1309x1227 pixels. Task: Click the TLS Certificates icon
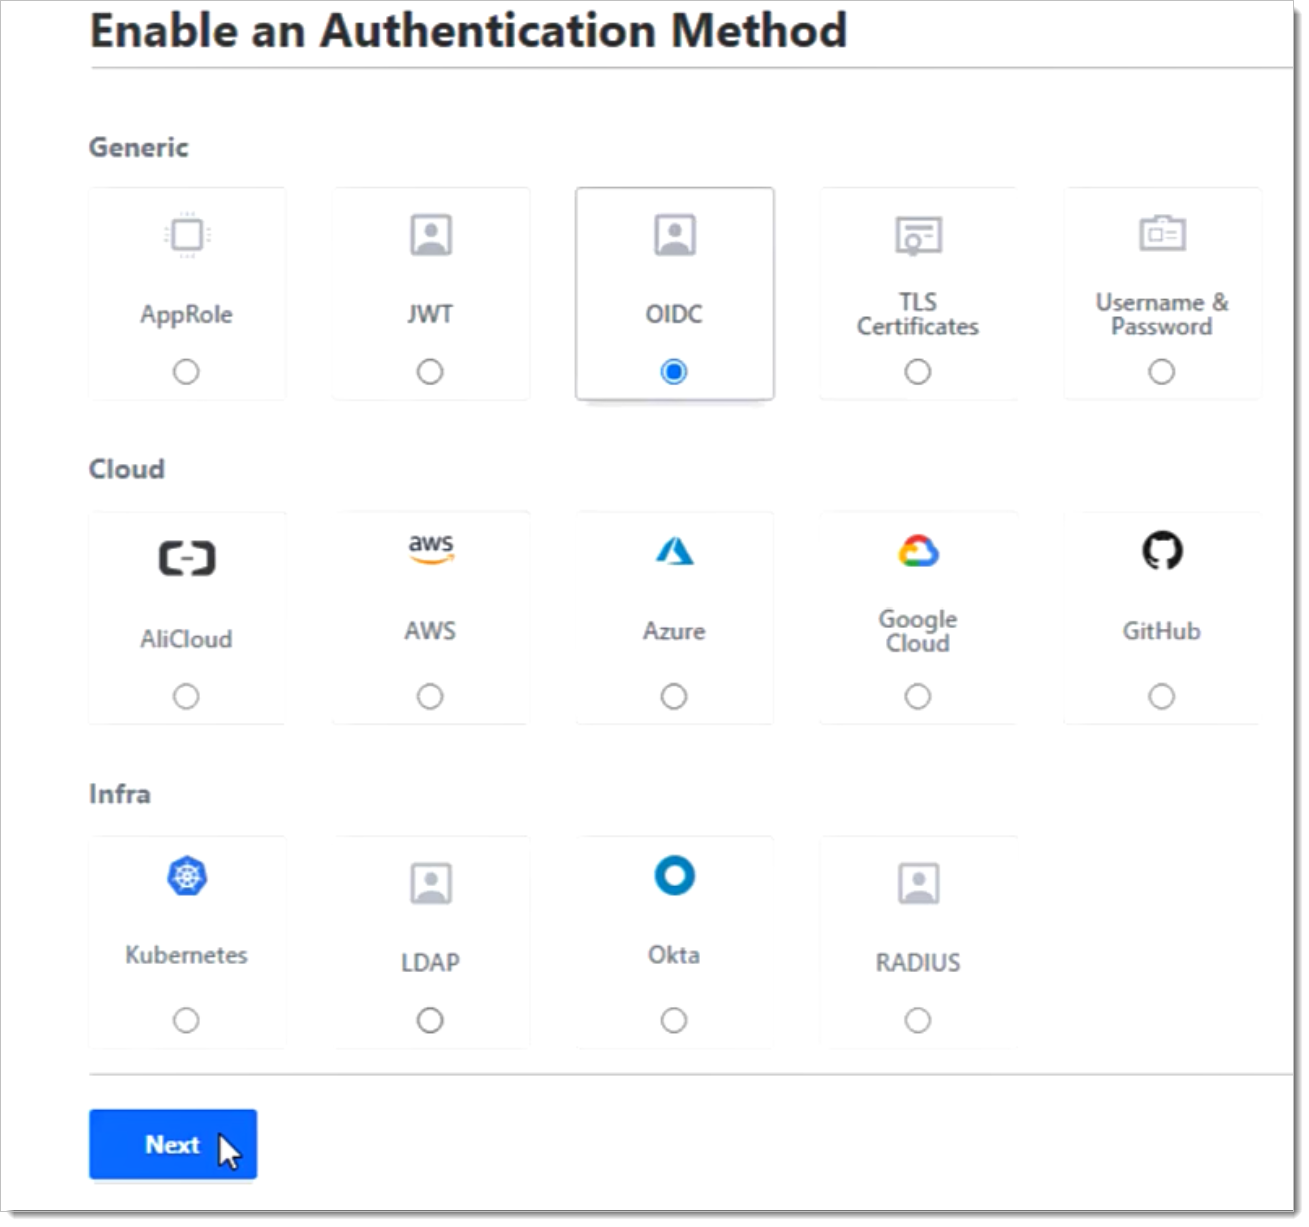918,235
